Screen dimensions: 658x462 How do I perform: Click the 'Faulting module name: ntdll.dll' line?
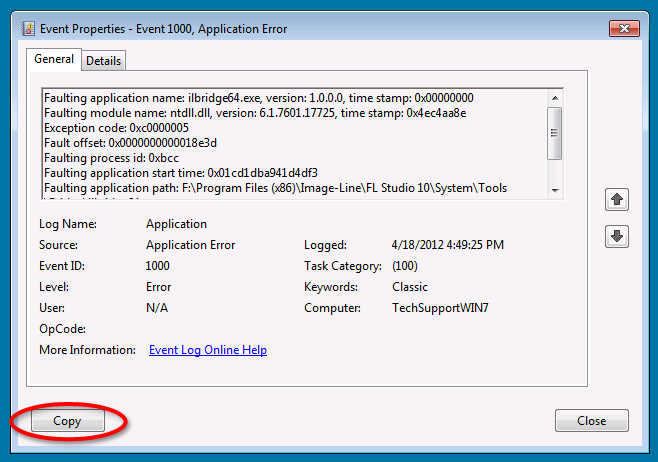255,113
